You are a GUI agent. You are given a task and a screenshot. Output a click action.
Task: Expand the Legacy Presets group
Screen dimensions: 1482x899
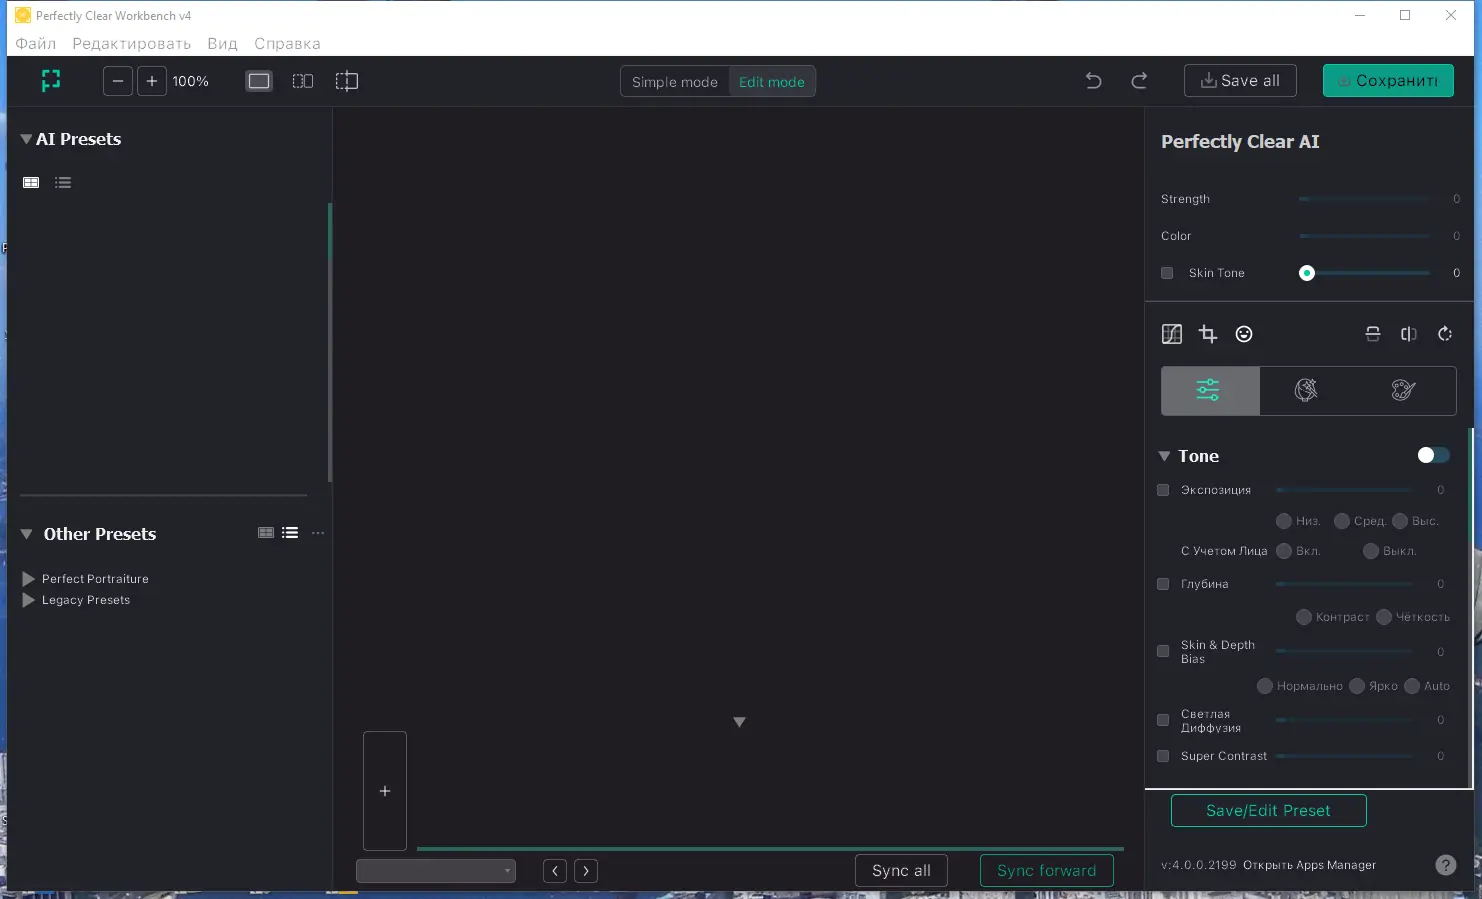click(x=28, y=600)
